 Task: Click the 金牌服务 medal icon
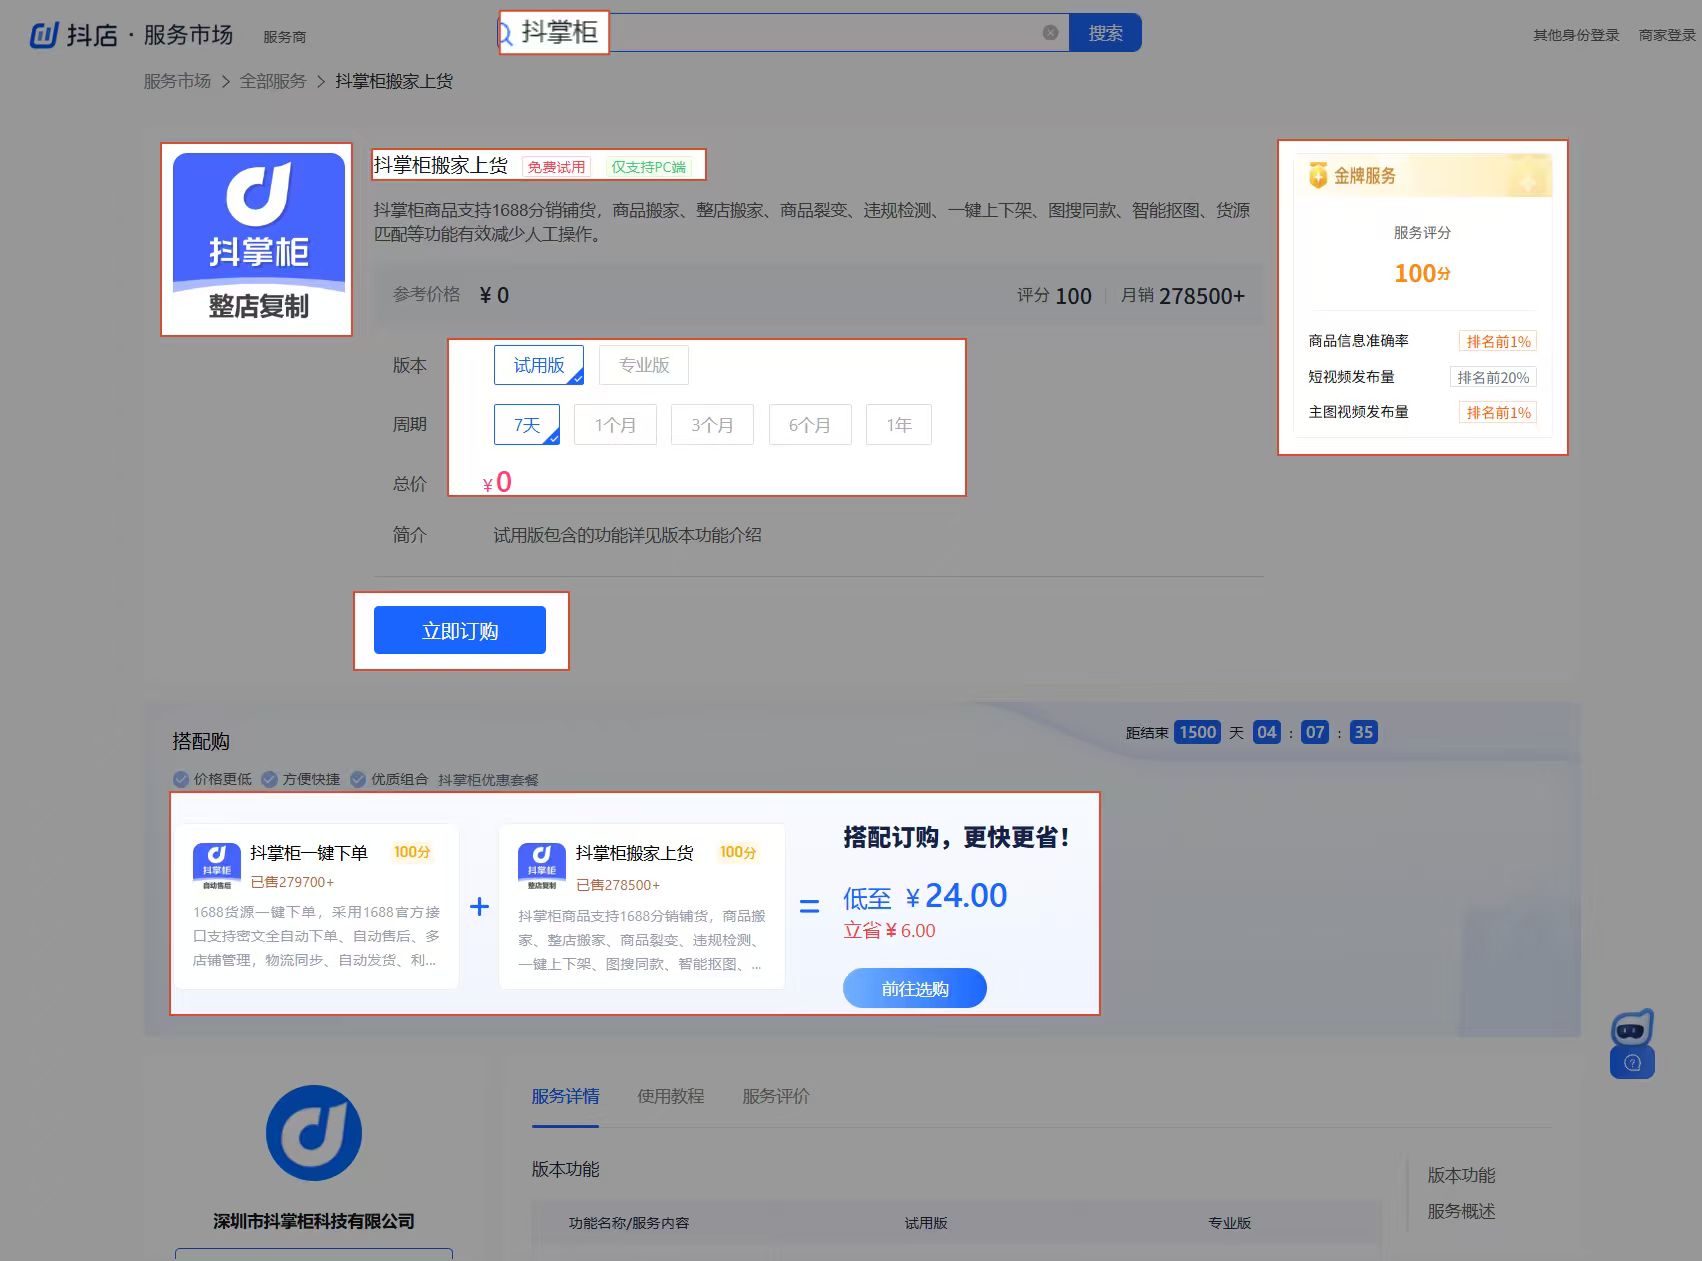pyautogui.click(x=1318, y=175)
